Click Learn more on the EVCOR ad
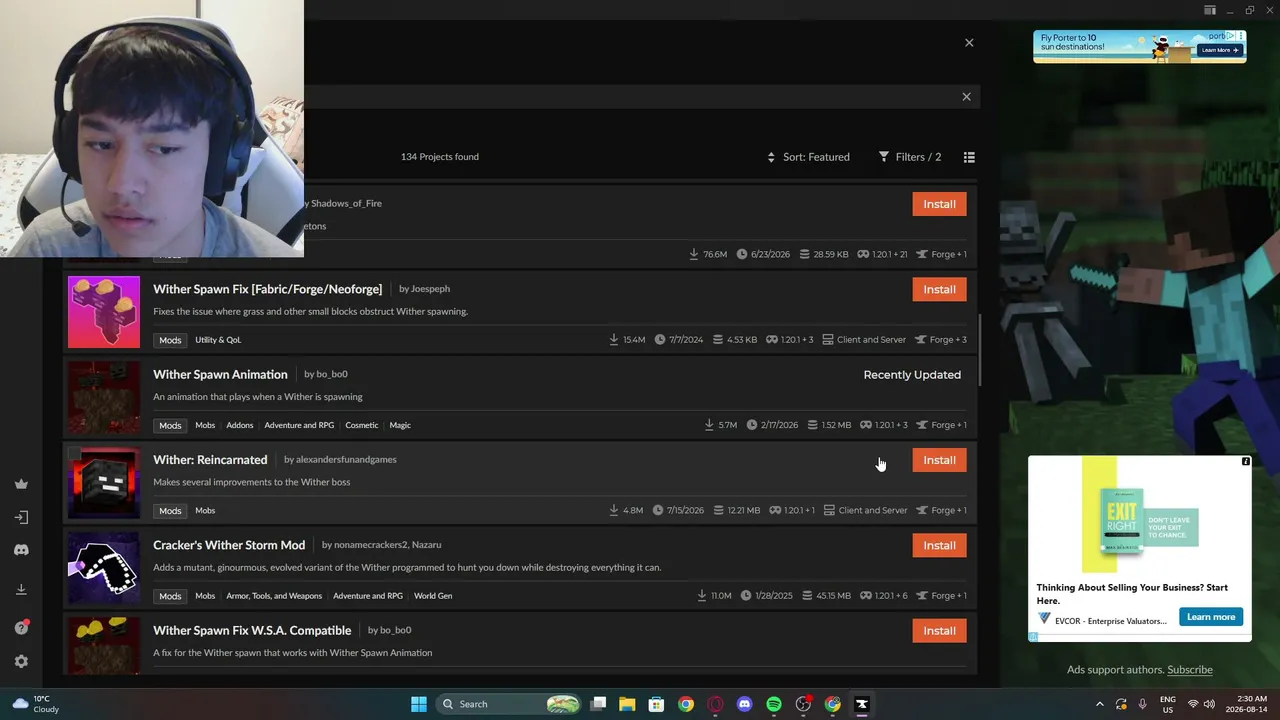The width and height of the screenshot is (1280, 720). [x=1211, y=617]
